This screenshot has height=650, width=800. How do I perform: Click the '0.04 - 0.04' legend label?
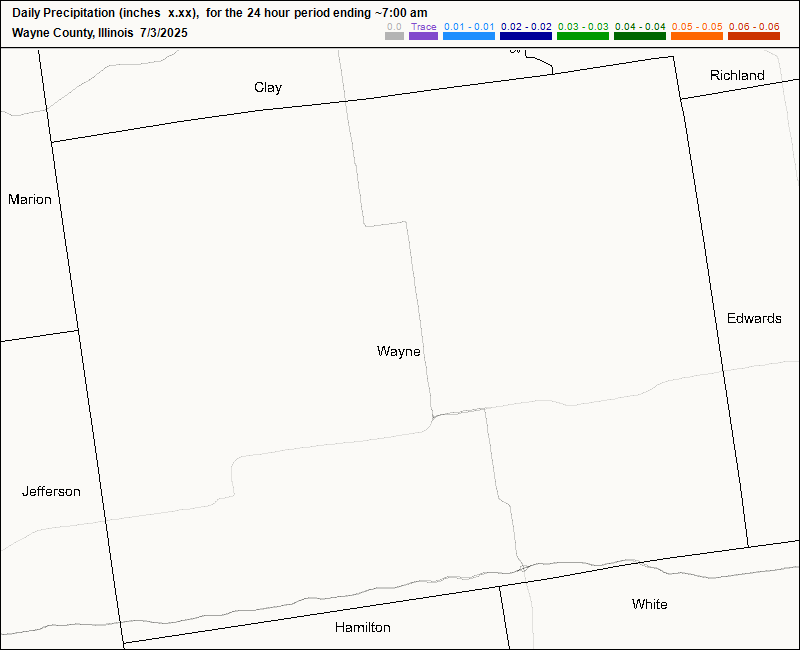point(640,27)
